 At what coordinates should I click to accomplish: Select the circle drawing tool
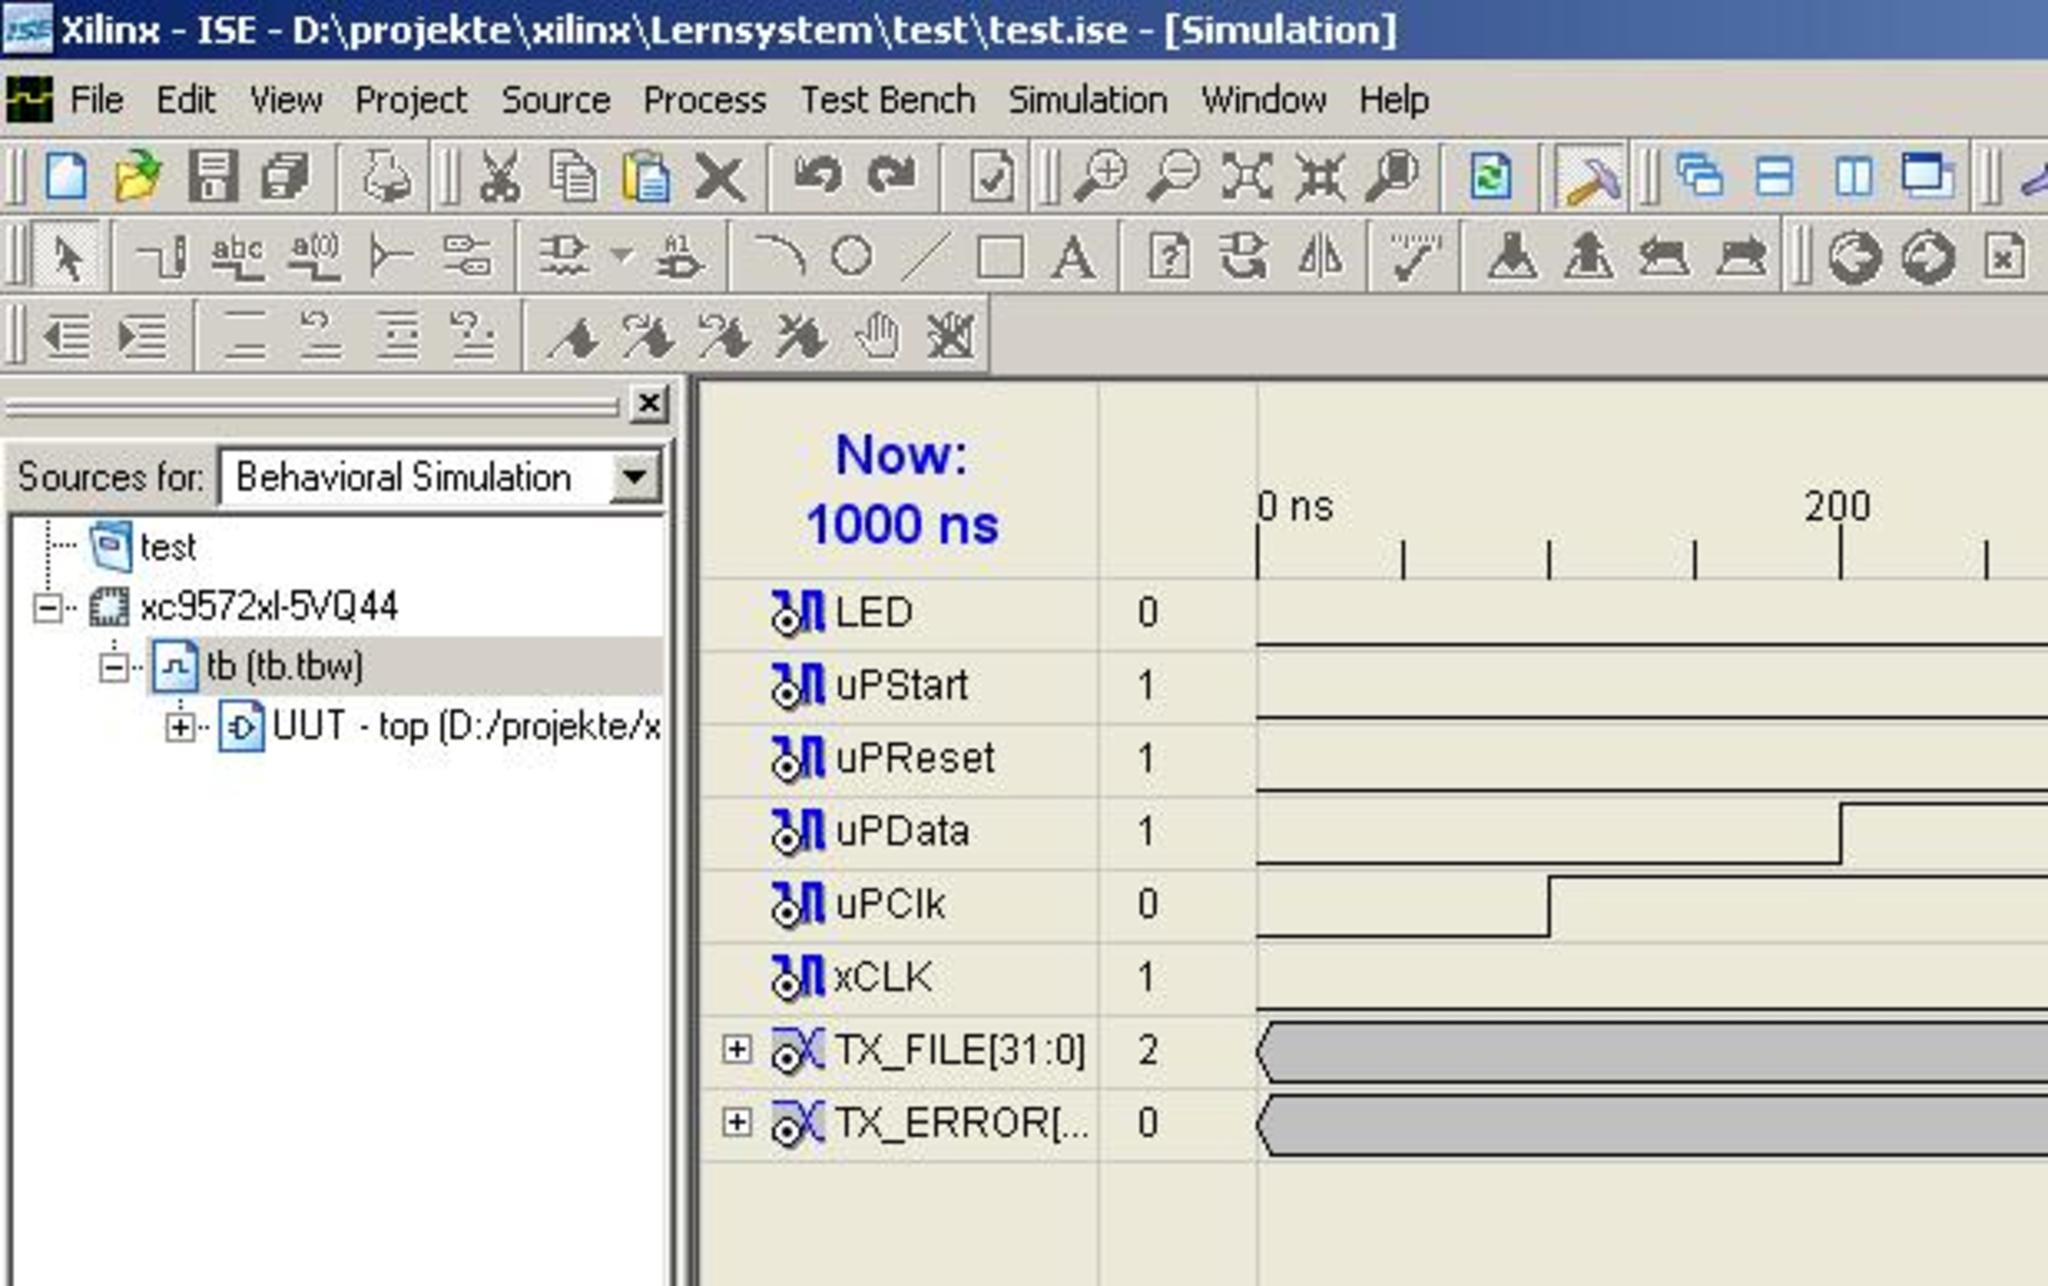click(851, 257)
